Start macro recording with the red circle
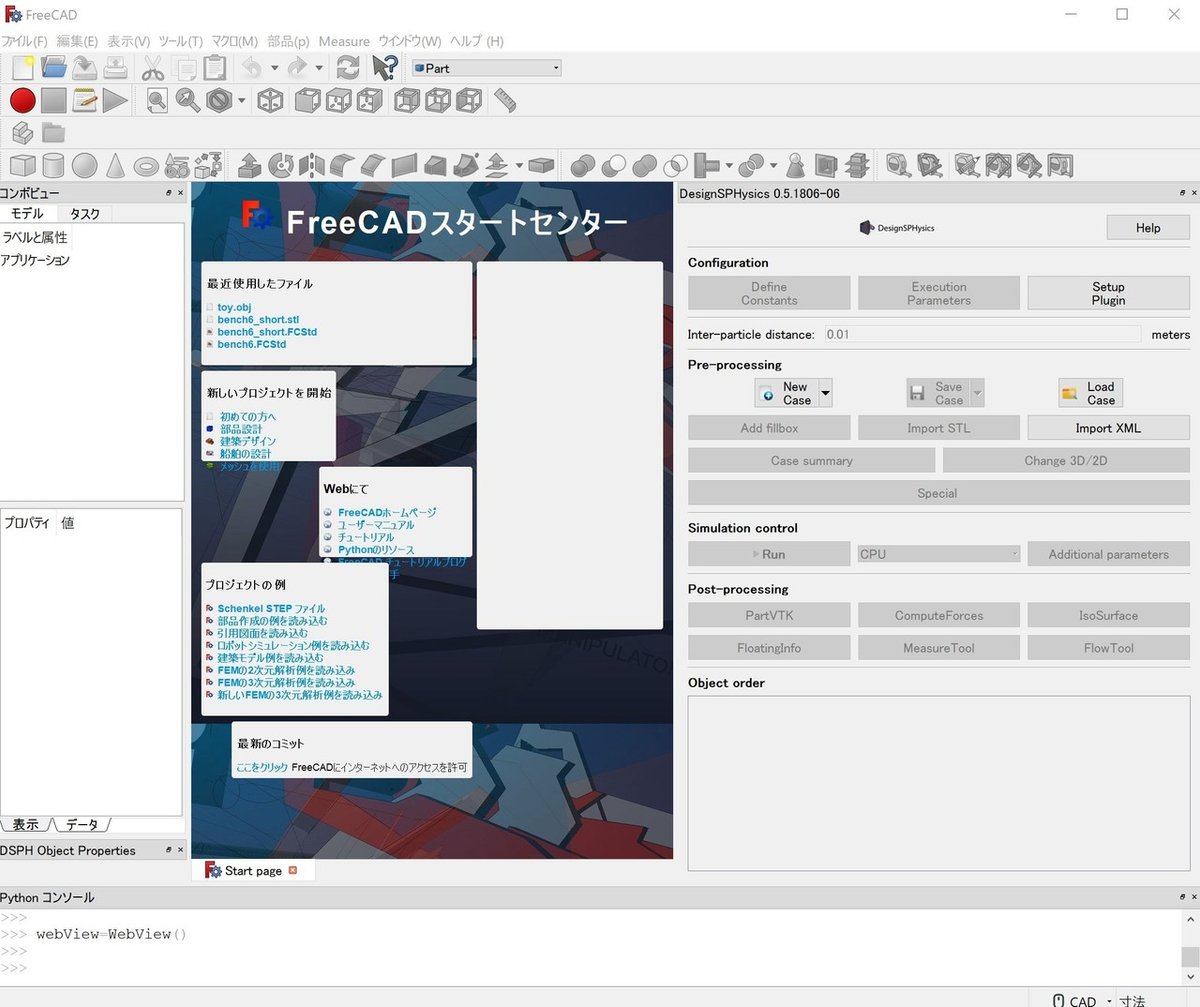The image size is (1200, 1007). point(23,100)
